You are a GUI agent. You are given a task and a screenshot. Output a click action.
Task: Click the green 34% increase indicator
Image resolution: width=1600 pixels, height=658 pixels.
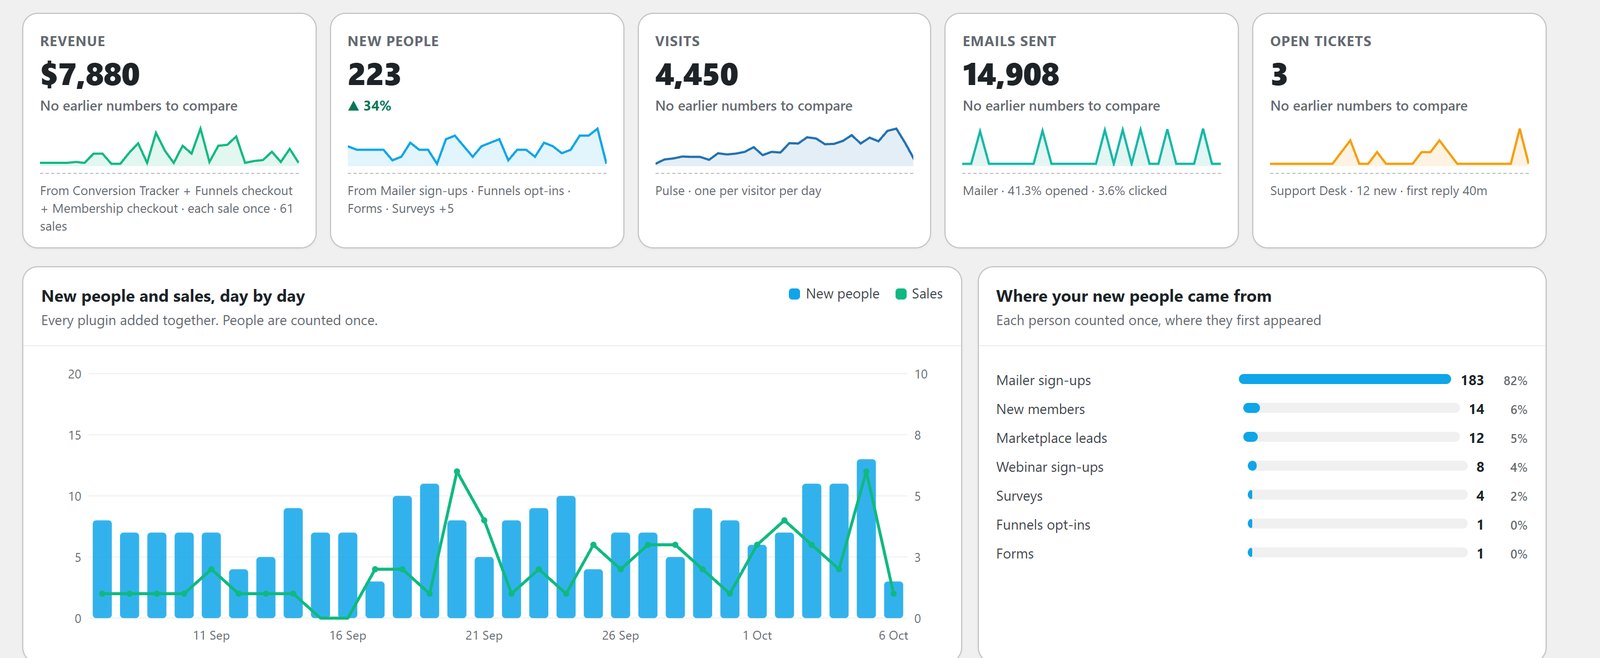coord(369,106)
